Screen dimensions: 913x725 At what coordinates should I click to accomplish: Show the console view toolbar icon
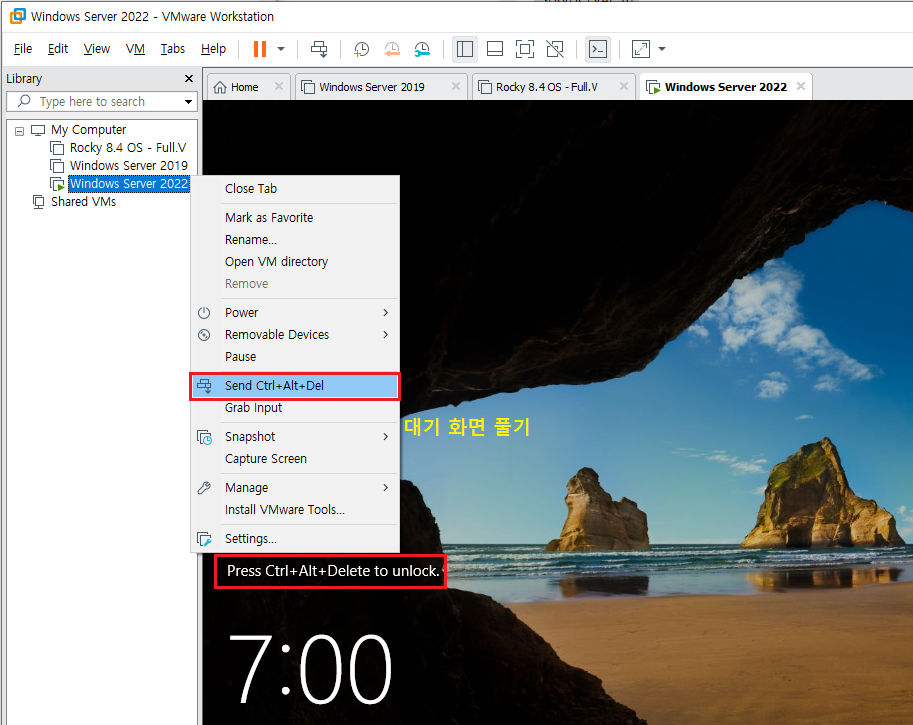(x=598, y=49)
